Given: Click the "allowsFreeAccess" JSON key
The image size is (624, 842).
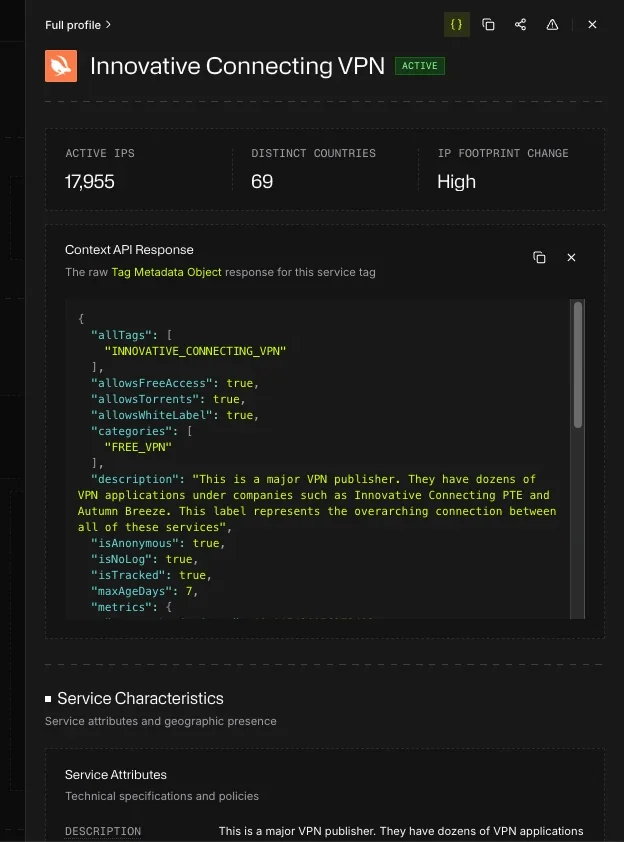Looking at the screenshot, I should (x=152, y=383).
